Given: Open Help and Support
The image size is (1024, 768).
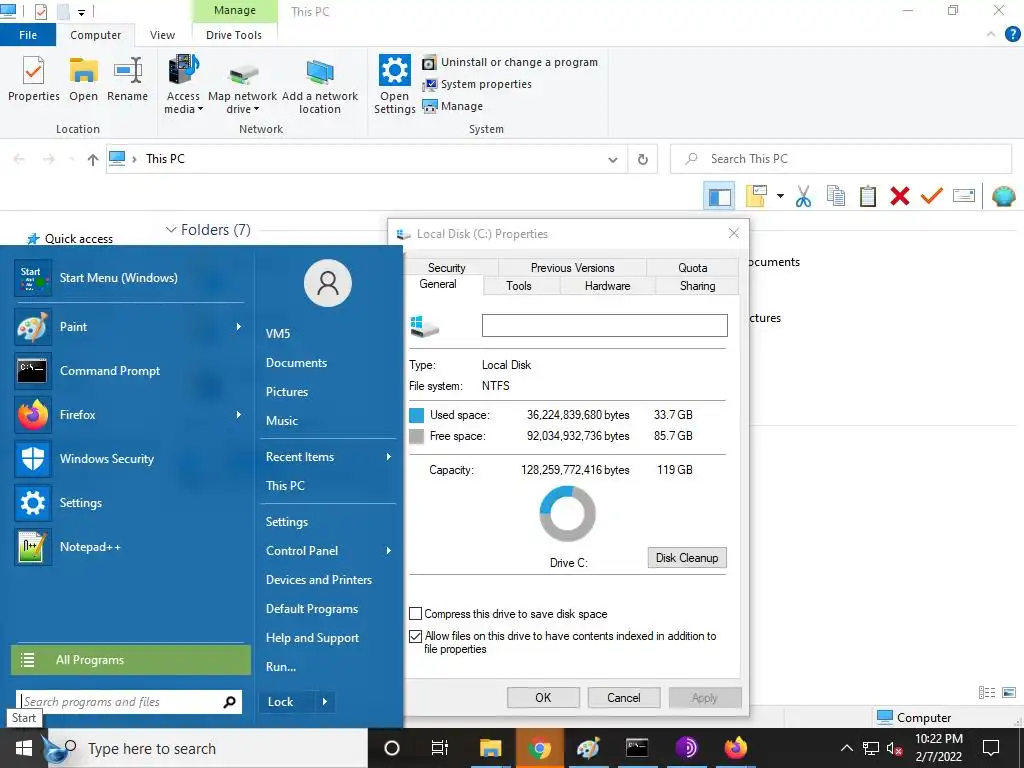Looking at the screenshot, I should pyautogui.click(x=312, y=638).
